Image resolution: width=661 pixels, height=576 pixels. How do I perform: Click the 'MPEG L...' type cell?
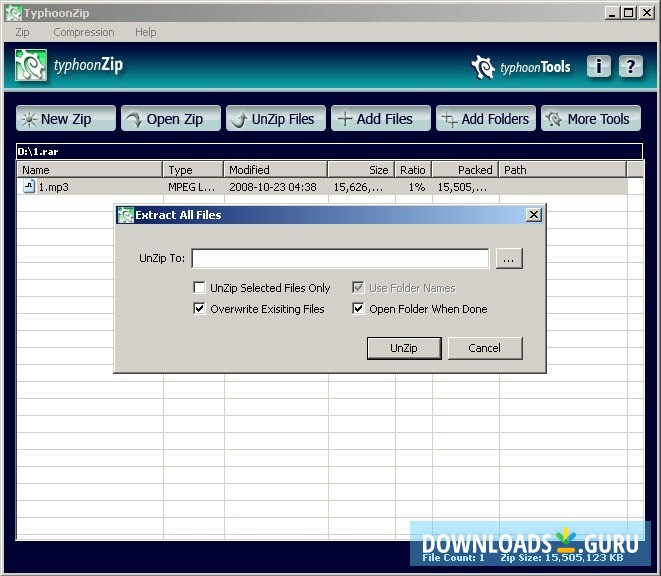click(x=191, y=187)
